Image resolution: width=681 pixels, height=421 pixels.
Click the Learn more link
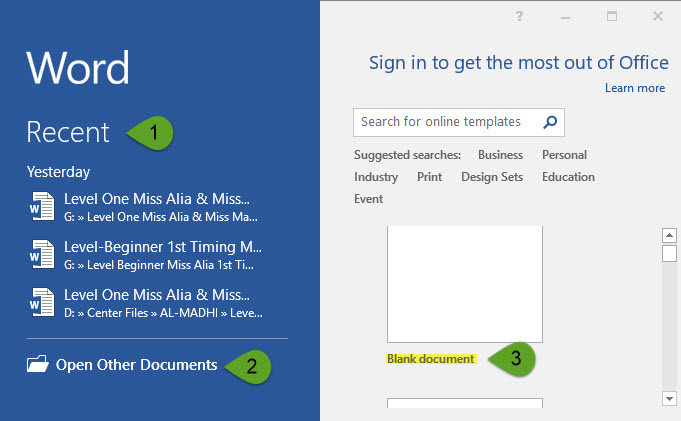click(635, 88)
